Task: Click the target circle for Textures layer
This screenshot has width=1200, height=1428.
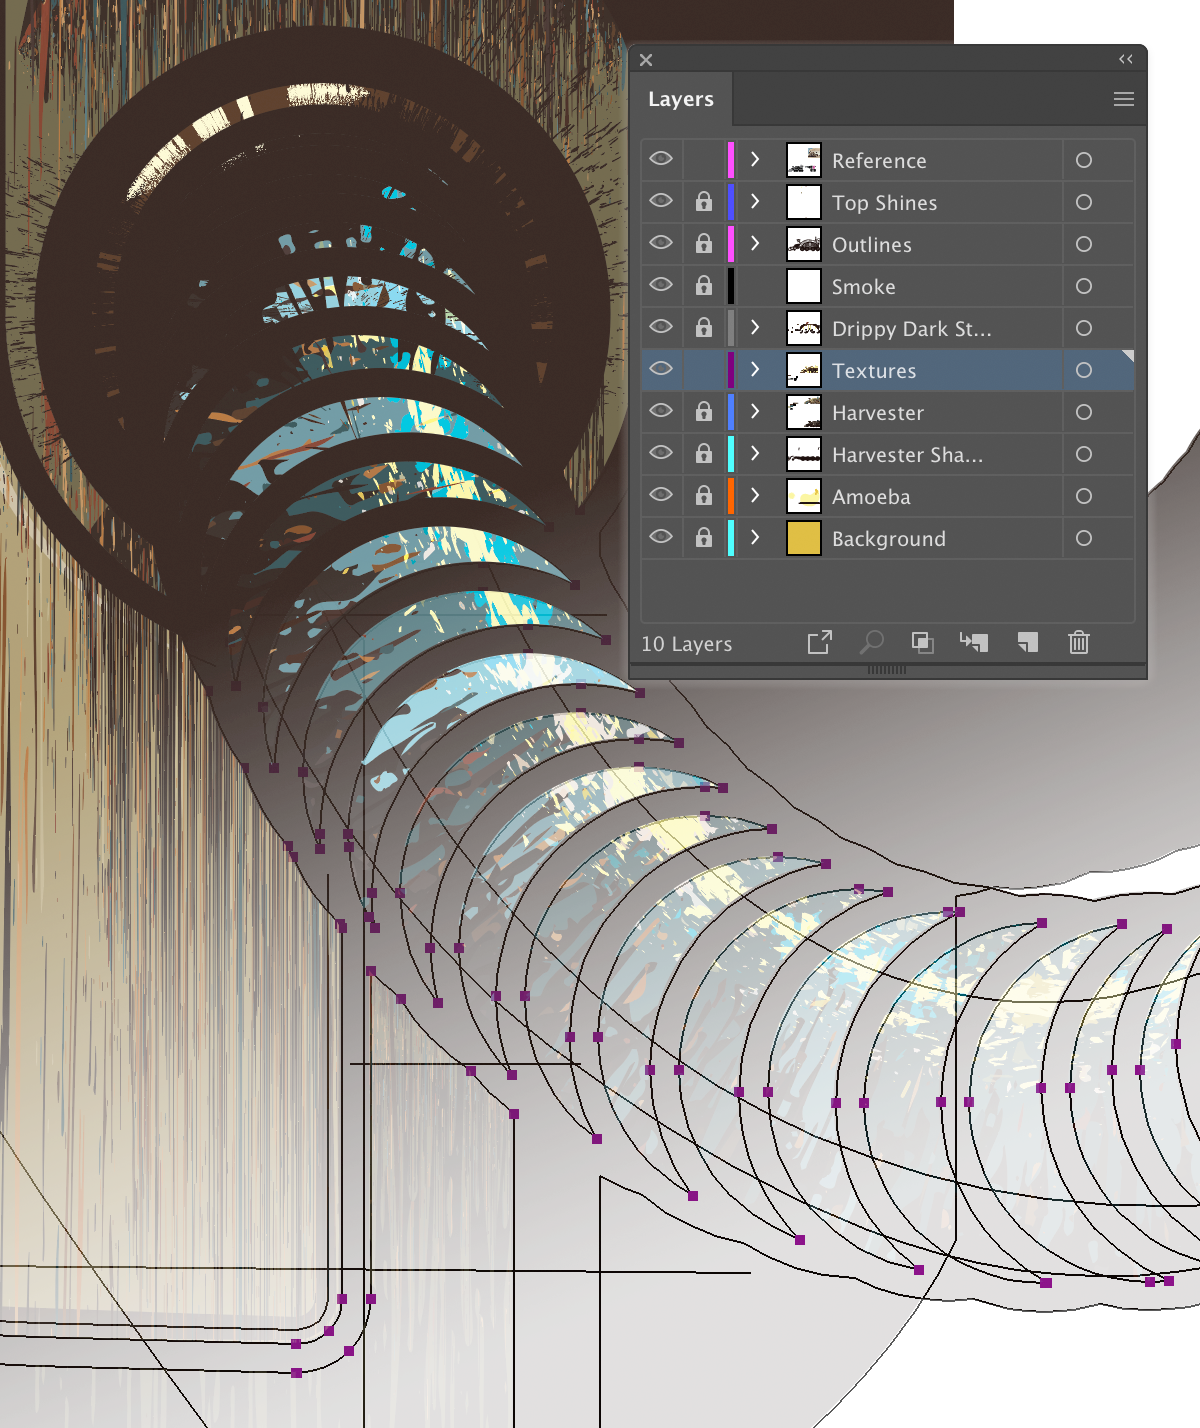Action: point(1084,370)
